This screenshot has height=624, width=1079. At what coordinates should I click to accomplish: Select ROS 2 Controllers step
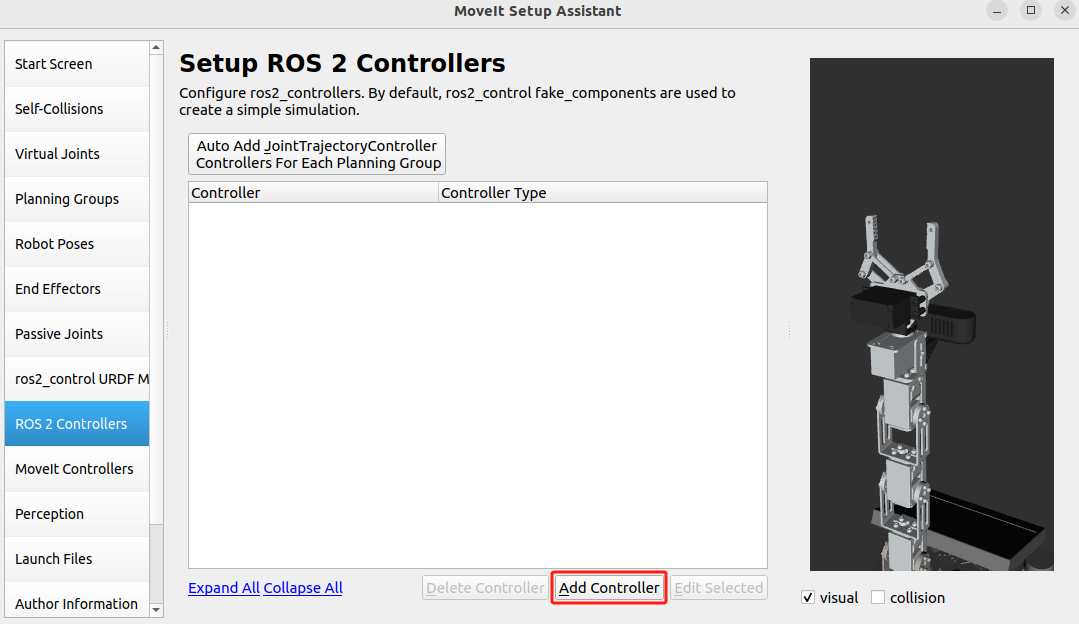77,424
